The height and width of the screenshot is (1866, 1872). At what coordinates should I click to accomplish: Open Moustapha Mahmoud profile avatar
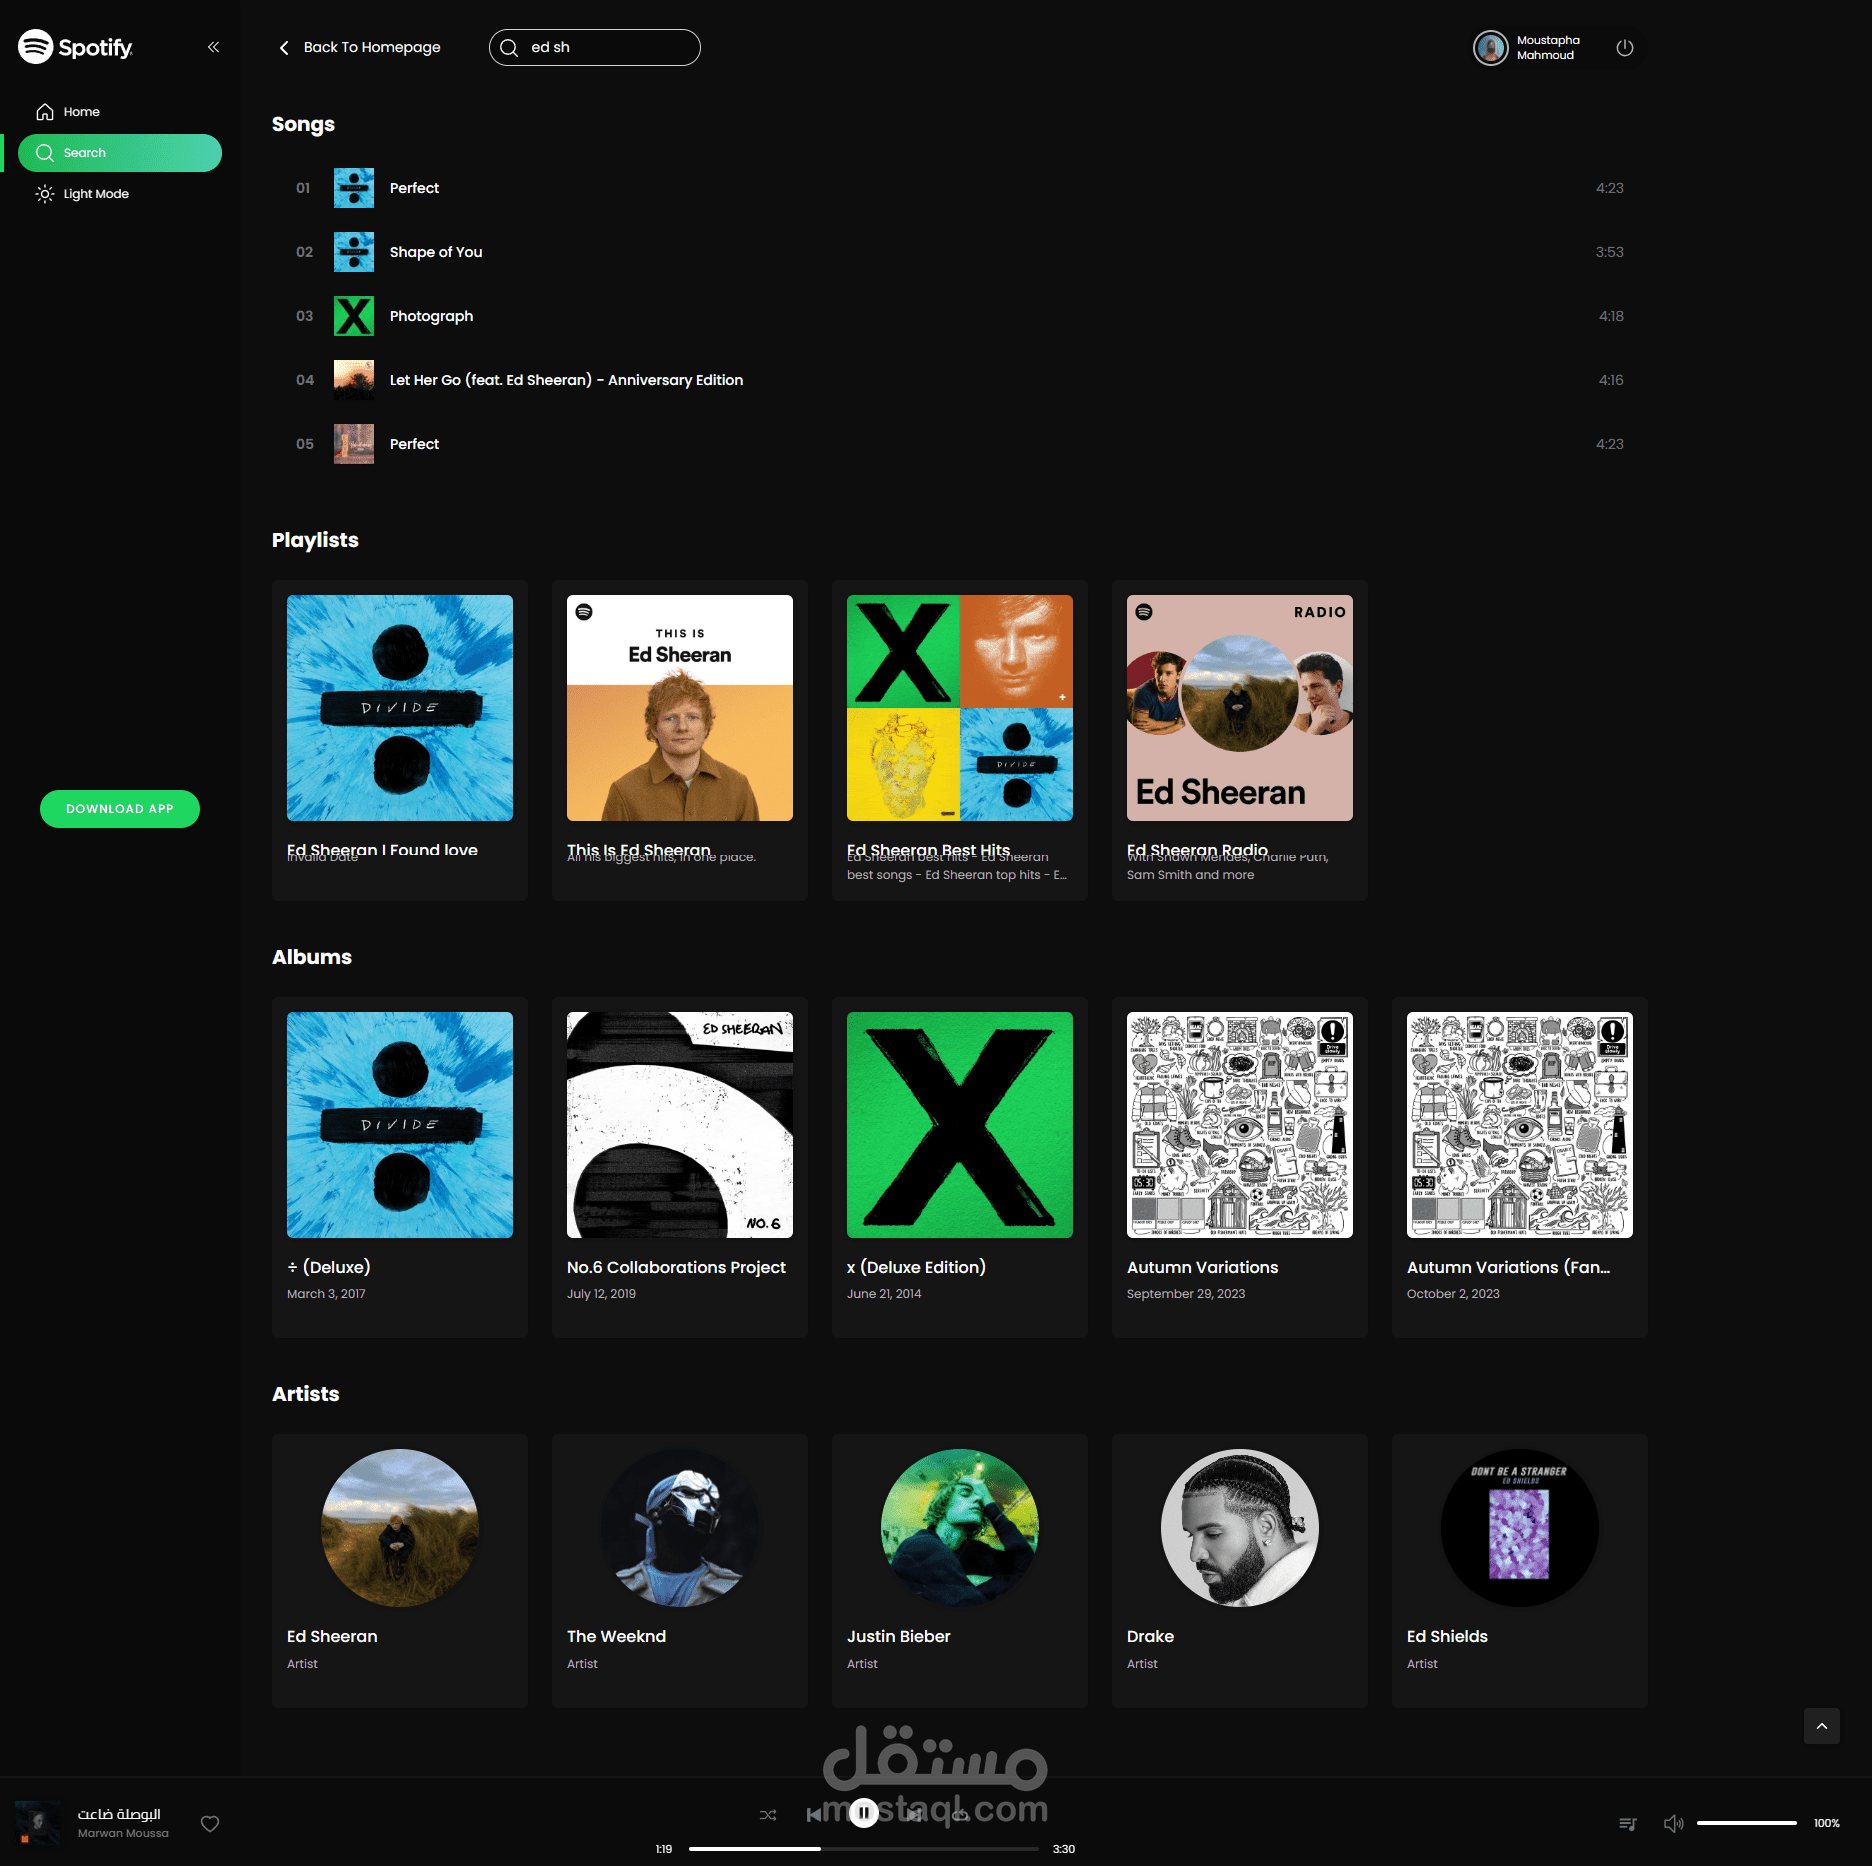point(1490,47)
